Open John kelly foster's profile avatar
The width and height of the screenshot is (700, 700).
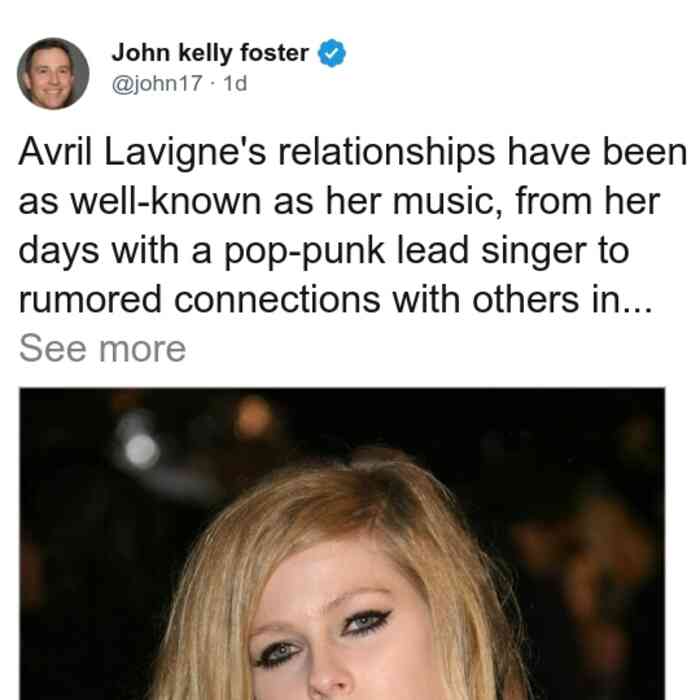pyautogui.click(x=53, y=74)
